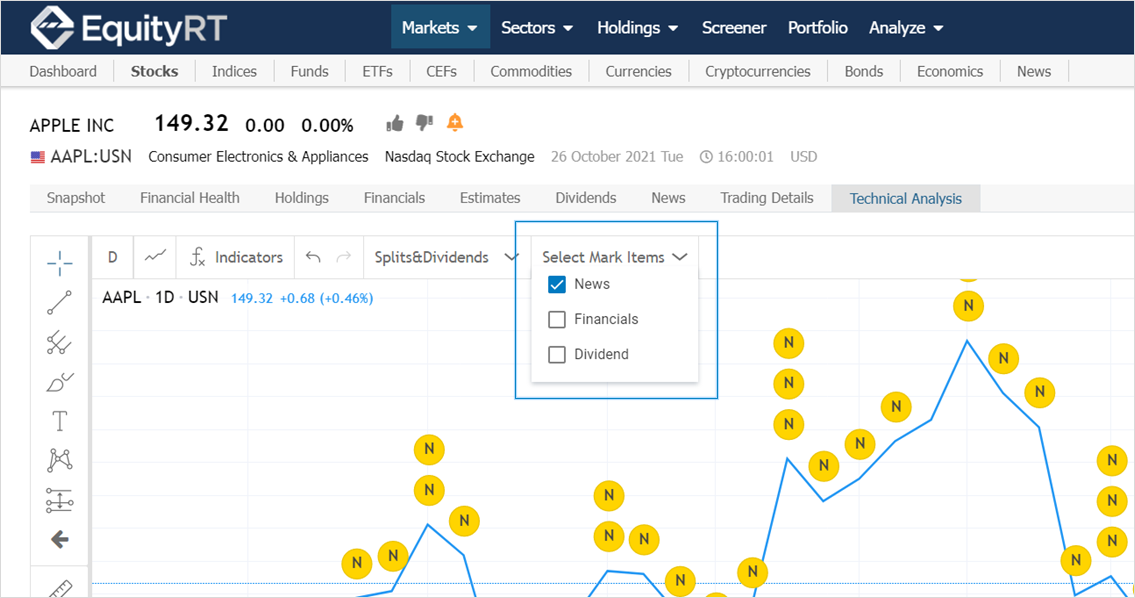
Task: Change the chart style line icon
Action: tap(155, 256)
